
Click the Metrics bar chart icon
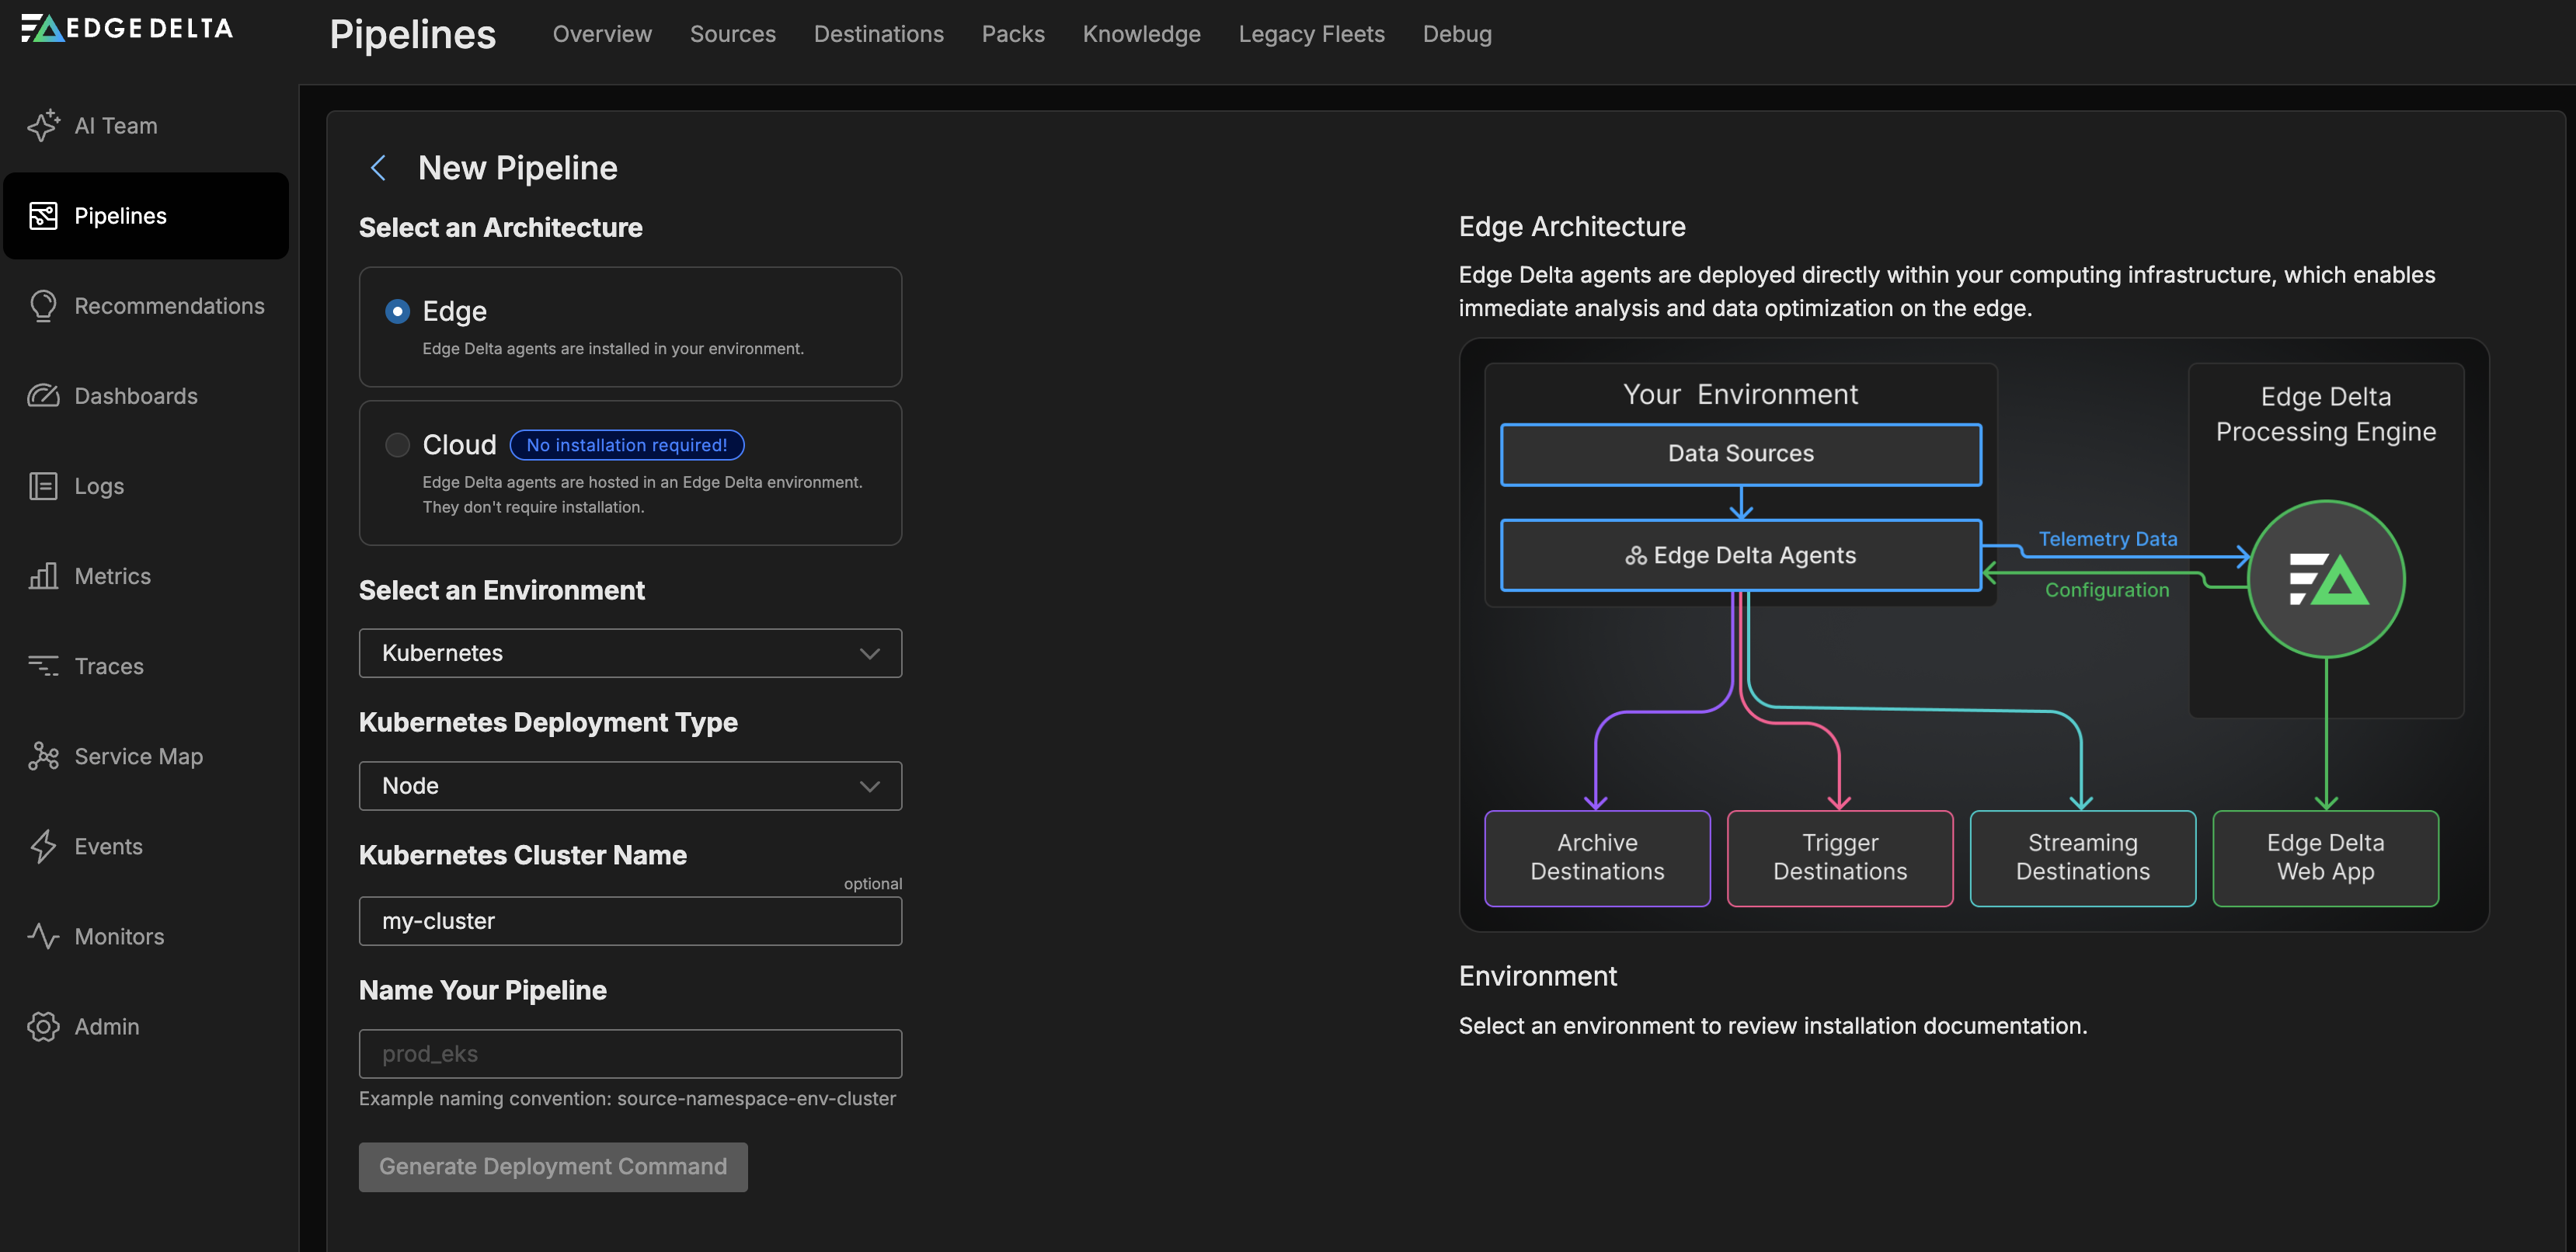click(x=43, y=576)
